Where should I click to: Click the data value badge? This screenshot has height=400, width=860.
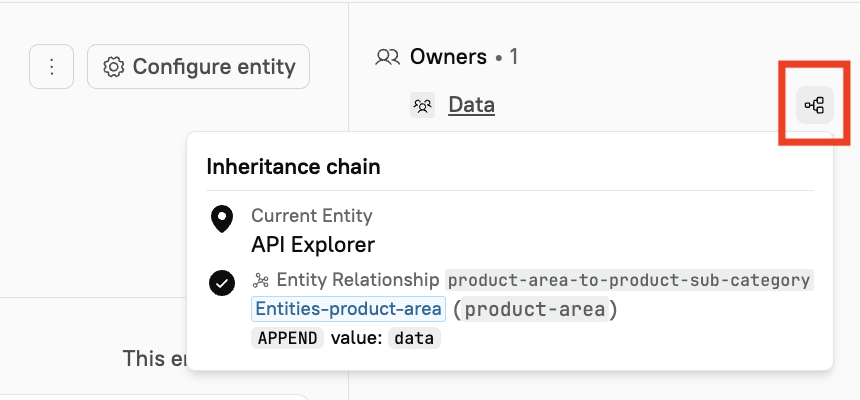pos(414,338)
